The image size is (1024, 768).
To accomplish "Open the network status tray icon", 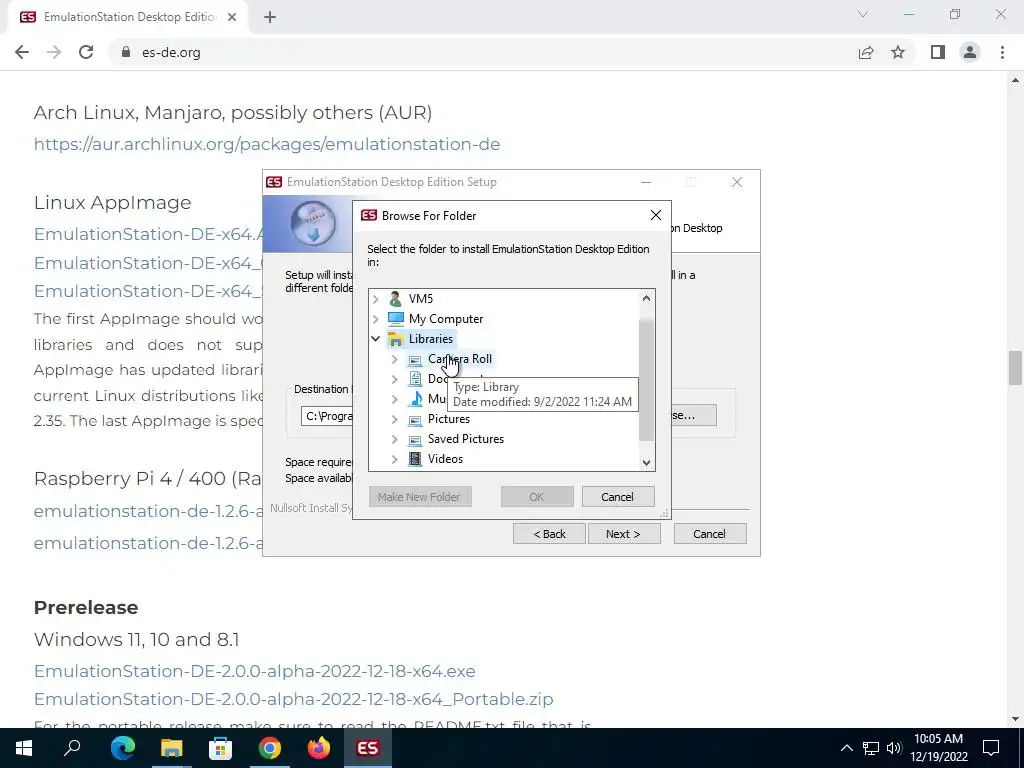I will pos(871,748).
